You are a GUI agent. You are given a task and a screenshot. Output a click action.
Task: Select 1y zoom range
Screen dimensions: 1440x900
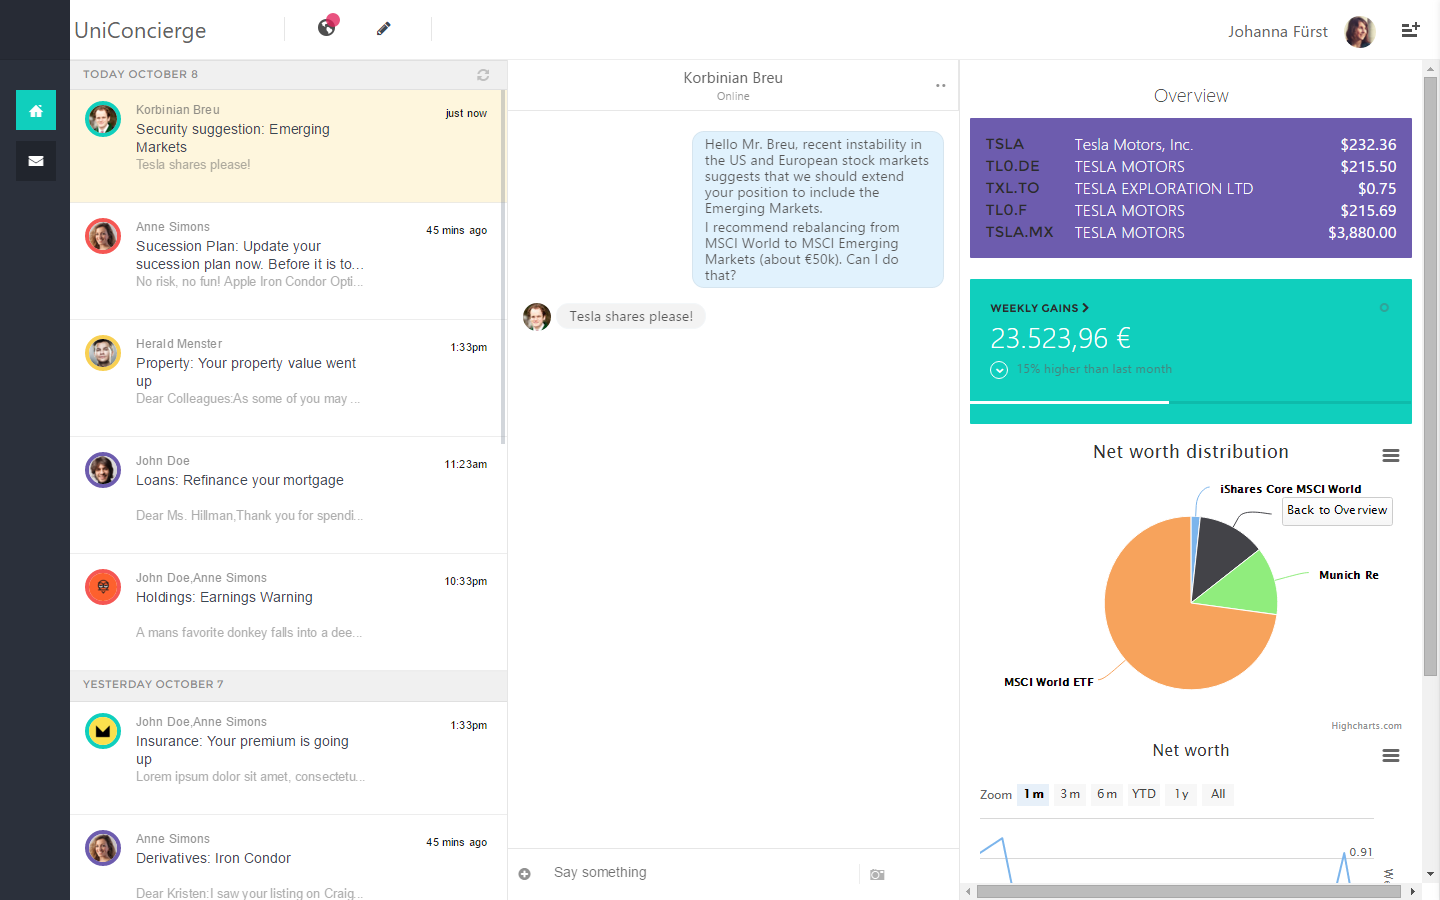pyautogui.click(x=1181, y=794)
